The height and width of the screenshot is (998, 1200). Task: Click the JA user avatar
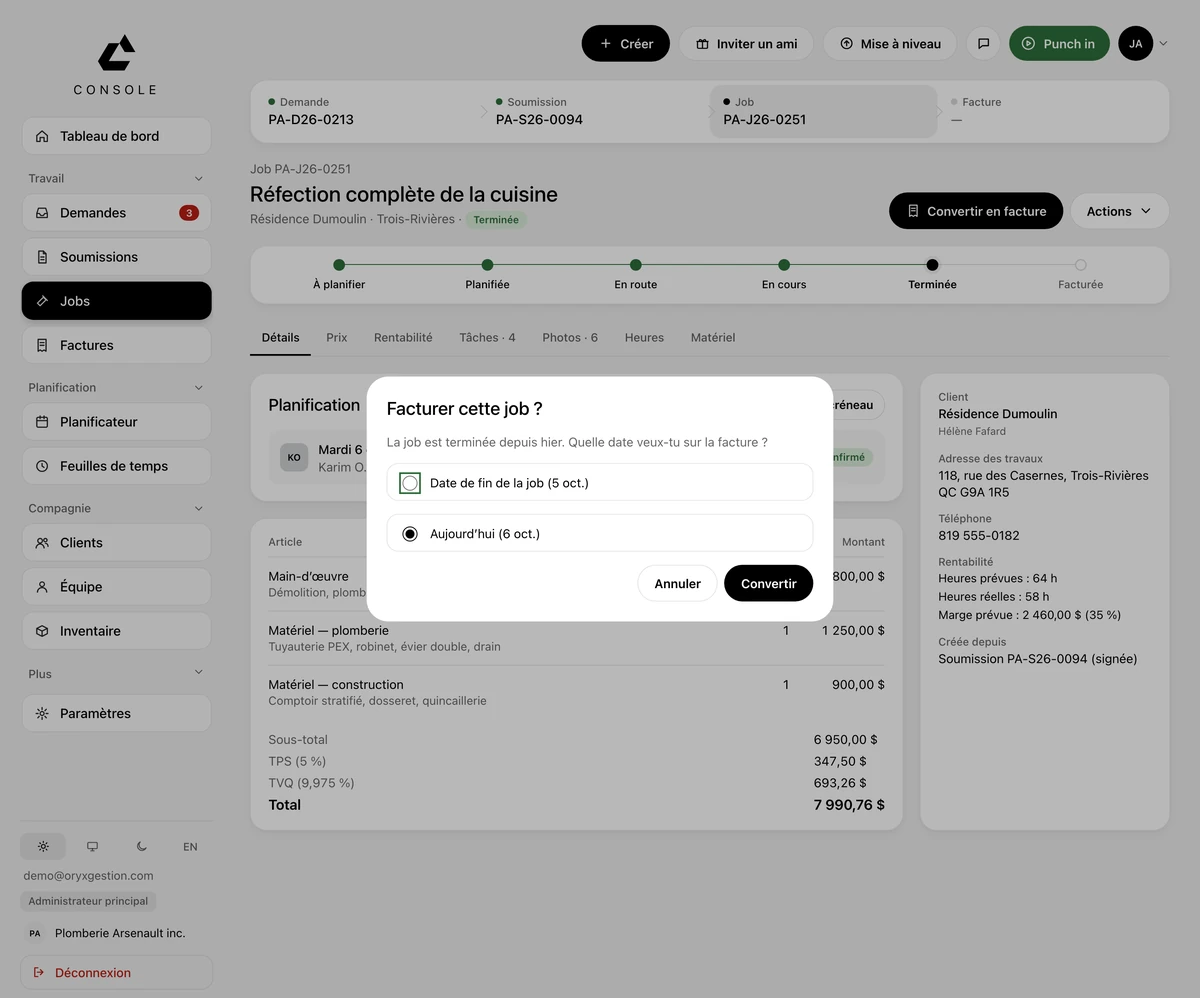pyautogui.click(x=1135, y=44)
